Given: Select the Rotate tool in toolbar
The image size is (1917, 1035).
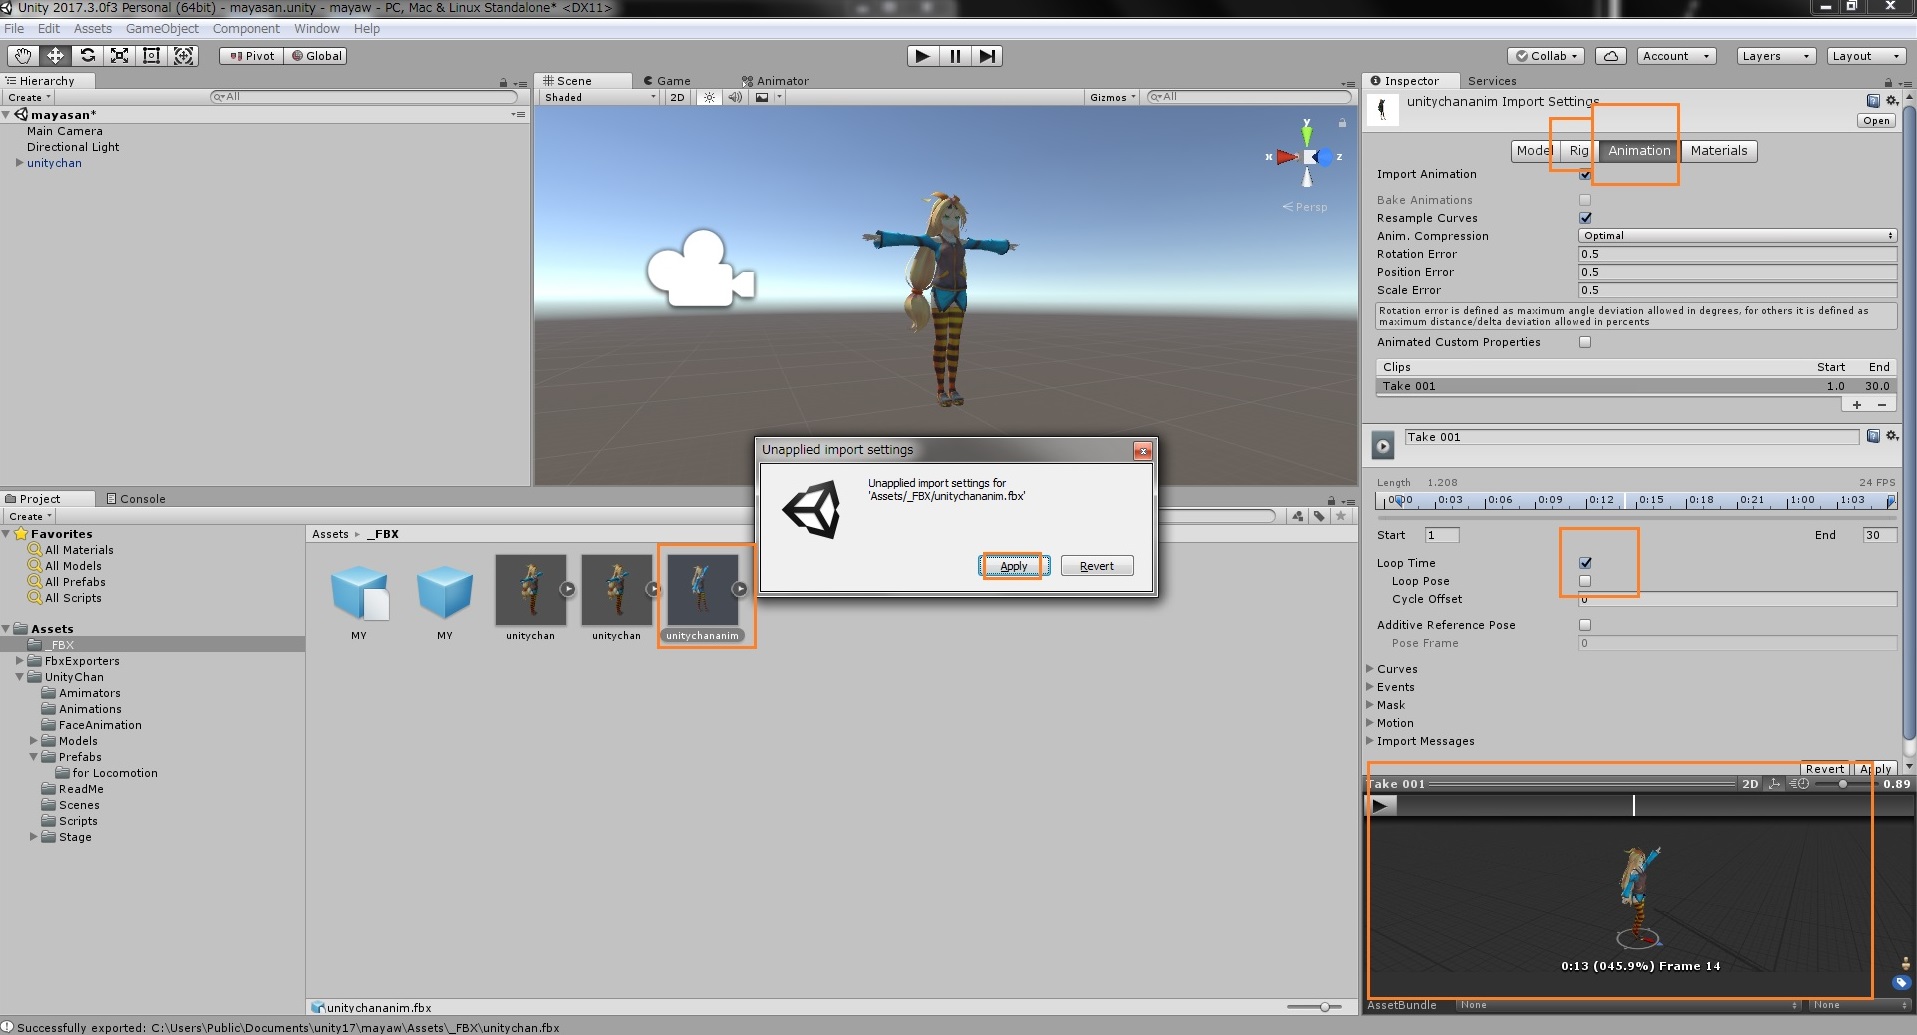Looking at the screenshot, I should (87, 56).
